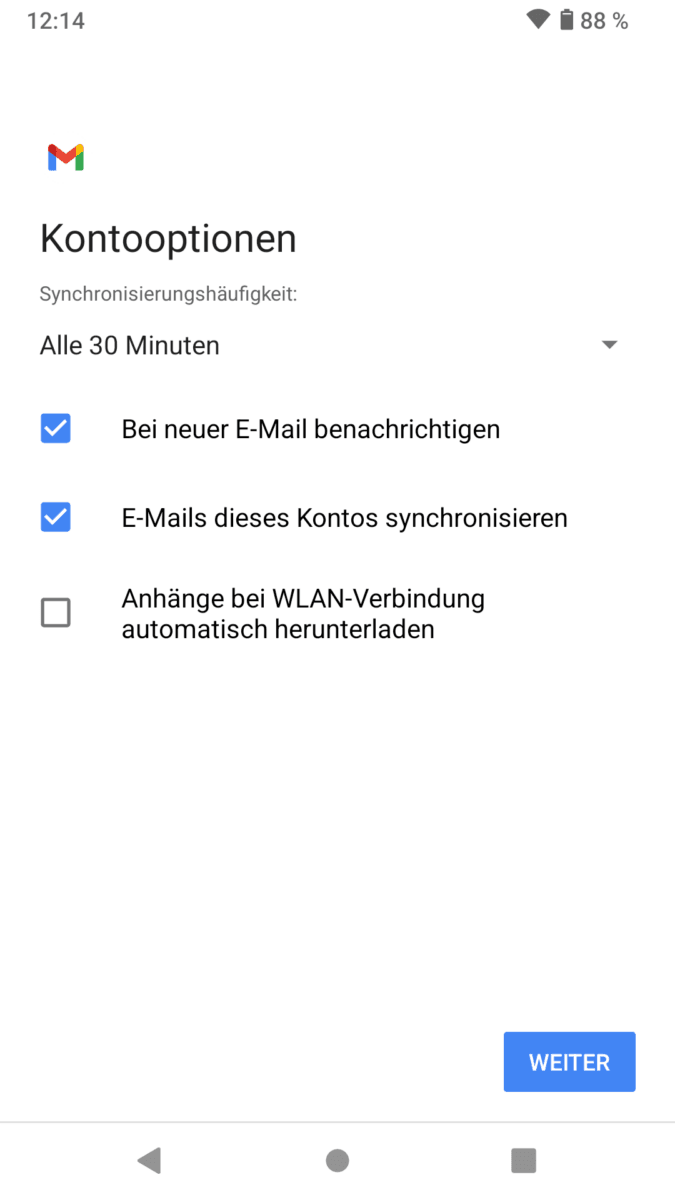Tap the Android back navigation triangle
The image size is (675, 1200).
149,1160
